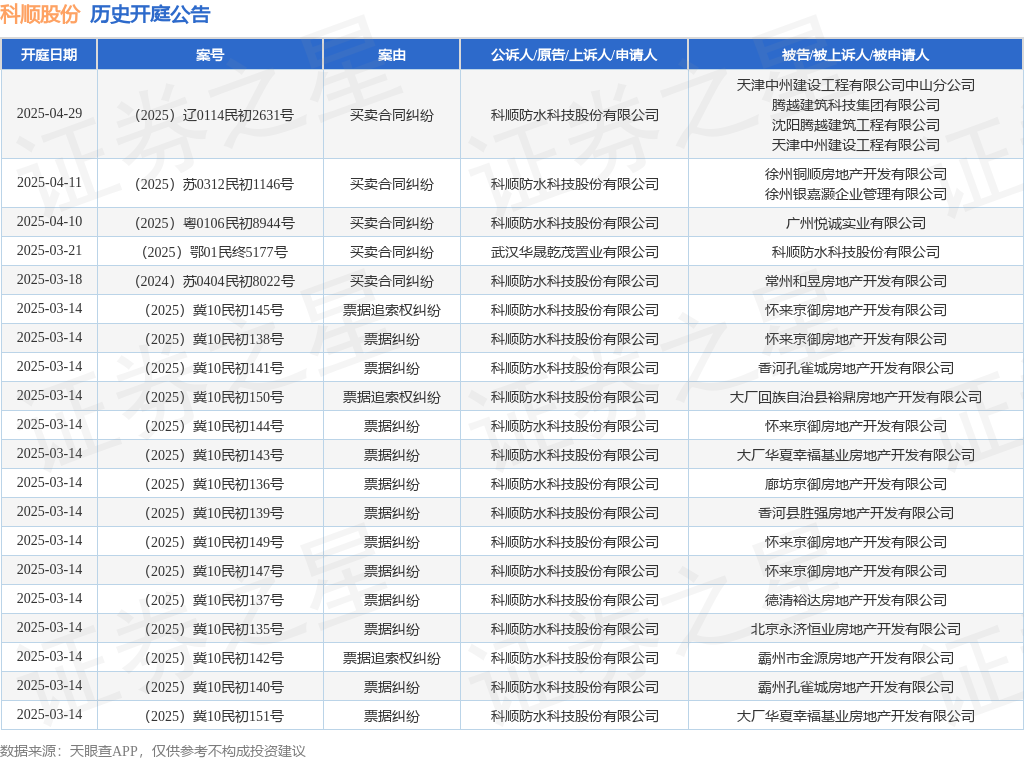Click the 科顺股份 title text

(40, 14)
